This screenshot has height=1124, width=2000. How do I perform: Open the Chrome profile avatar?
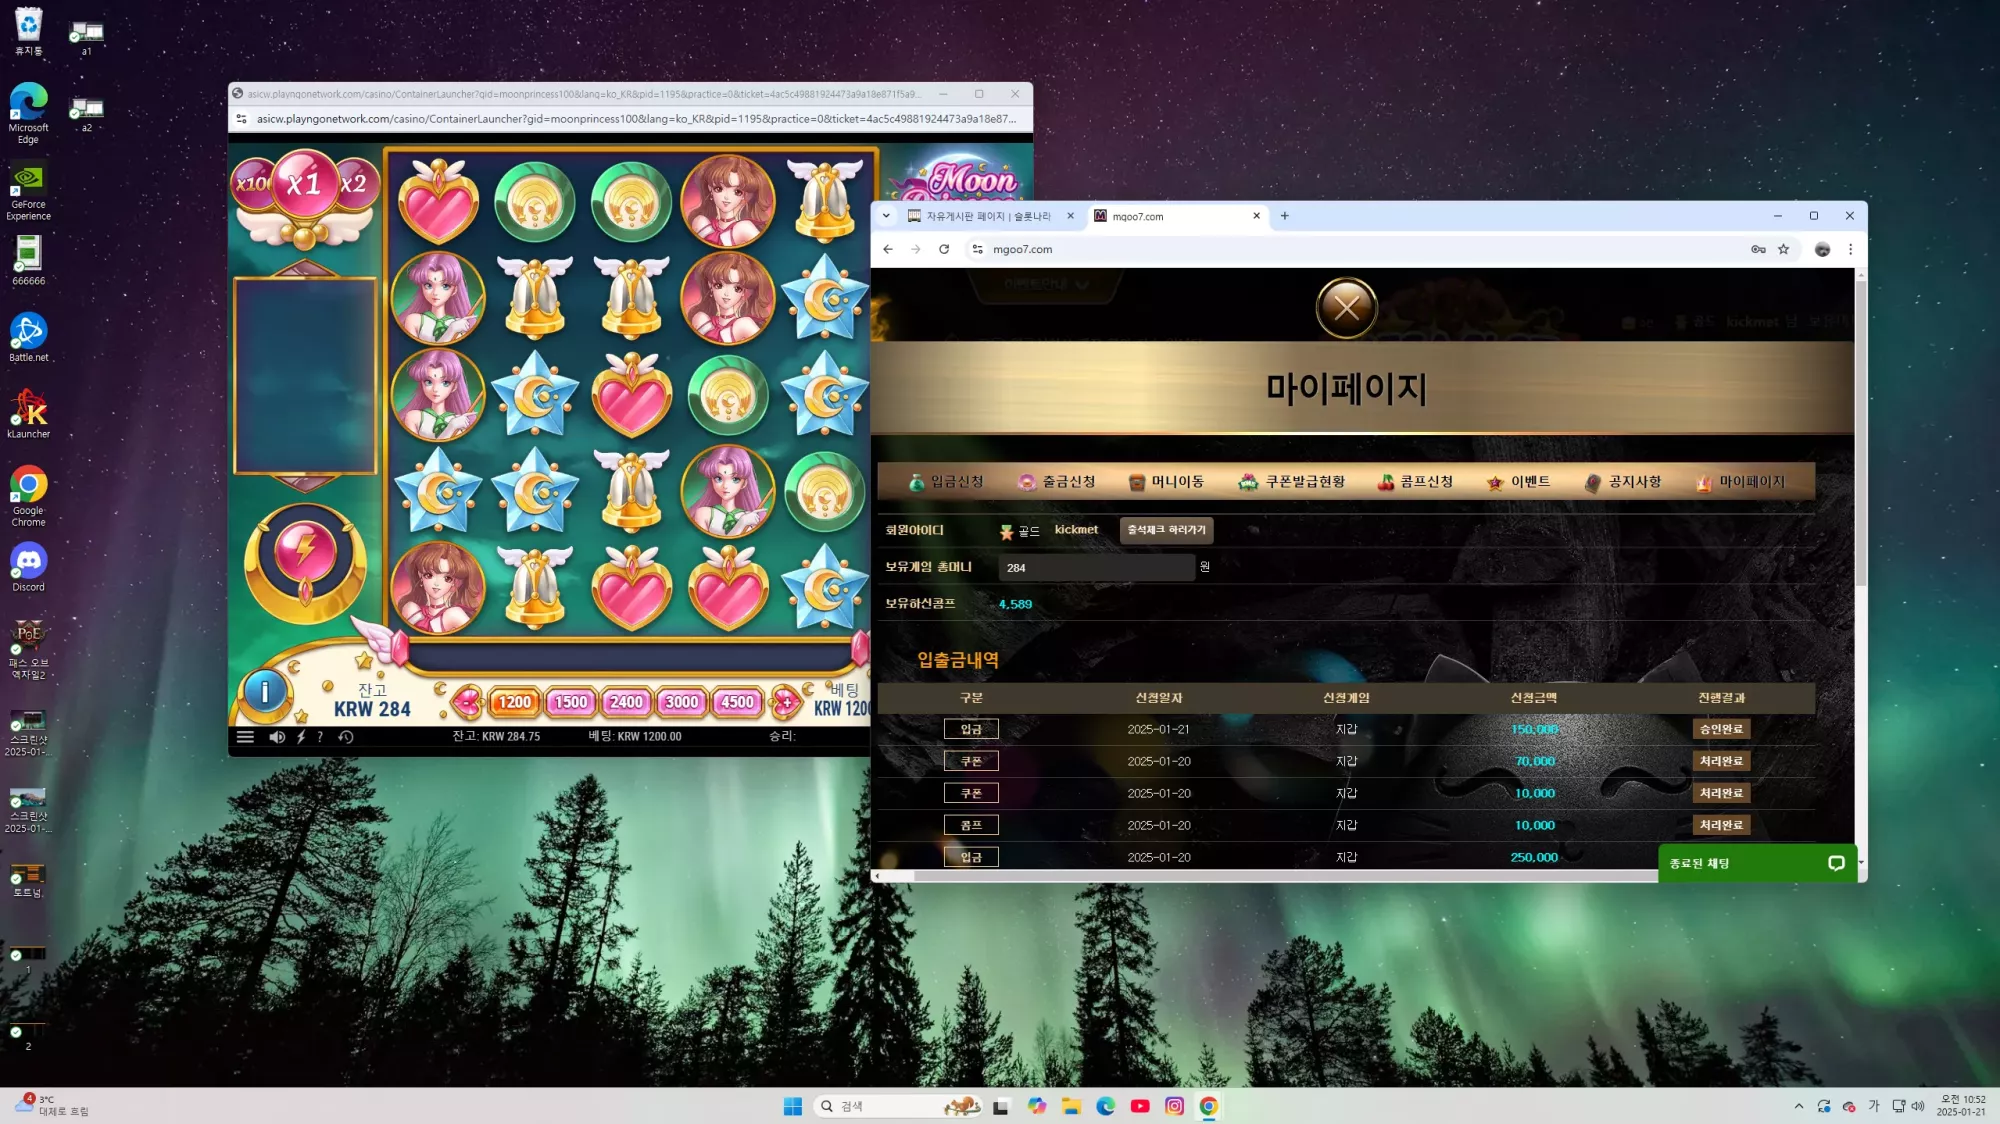pos(1823,249)
